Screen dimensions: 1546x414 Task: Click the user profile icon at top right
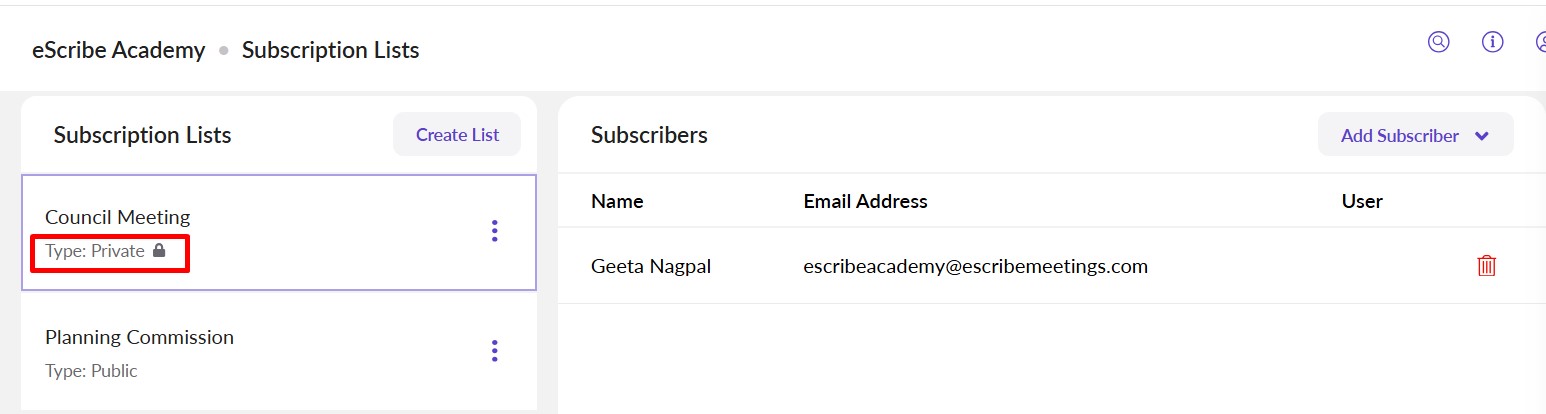point(1541,42)
